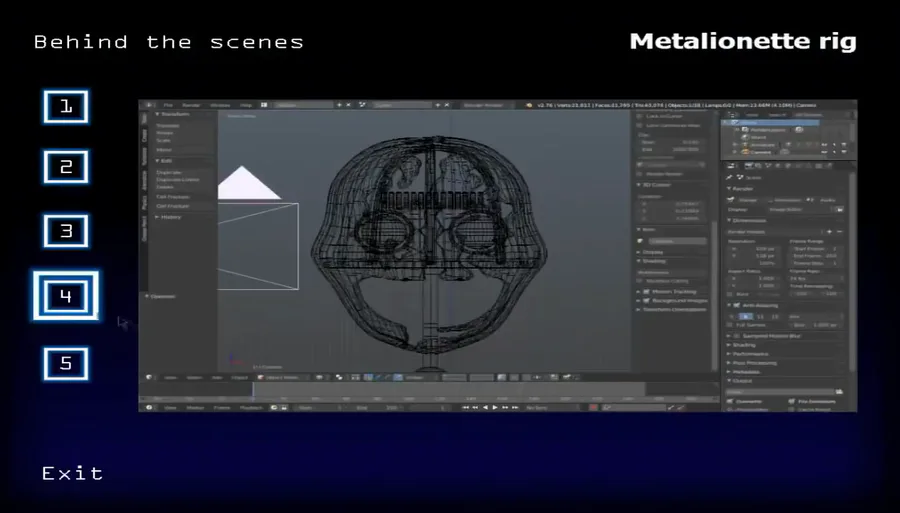This screenshot has height=513, width=900.
Task: Open Blender's Help menu
Action: [x=246, y=105]
